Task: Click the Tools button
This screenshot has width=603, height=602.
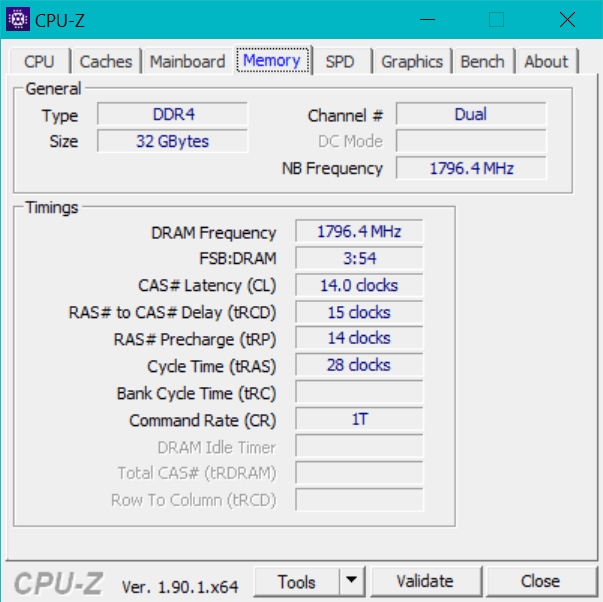Action: pos(297,581)
